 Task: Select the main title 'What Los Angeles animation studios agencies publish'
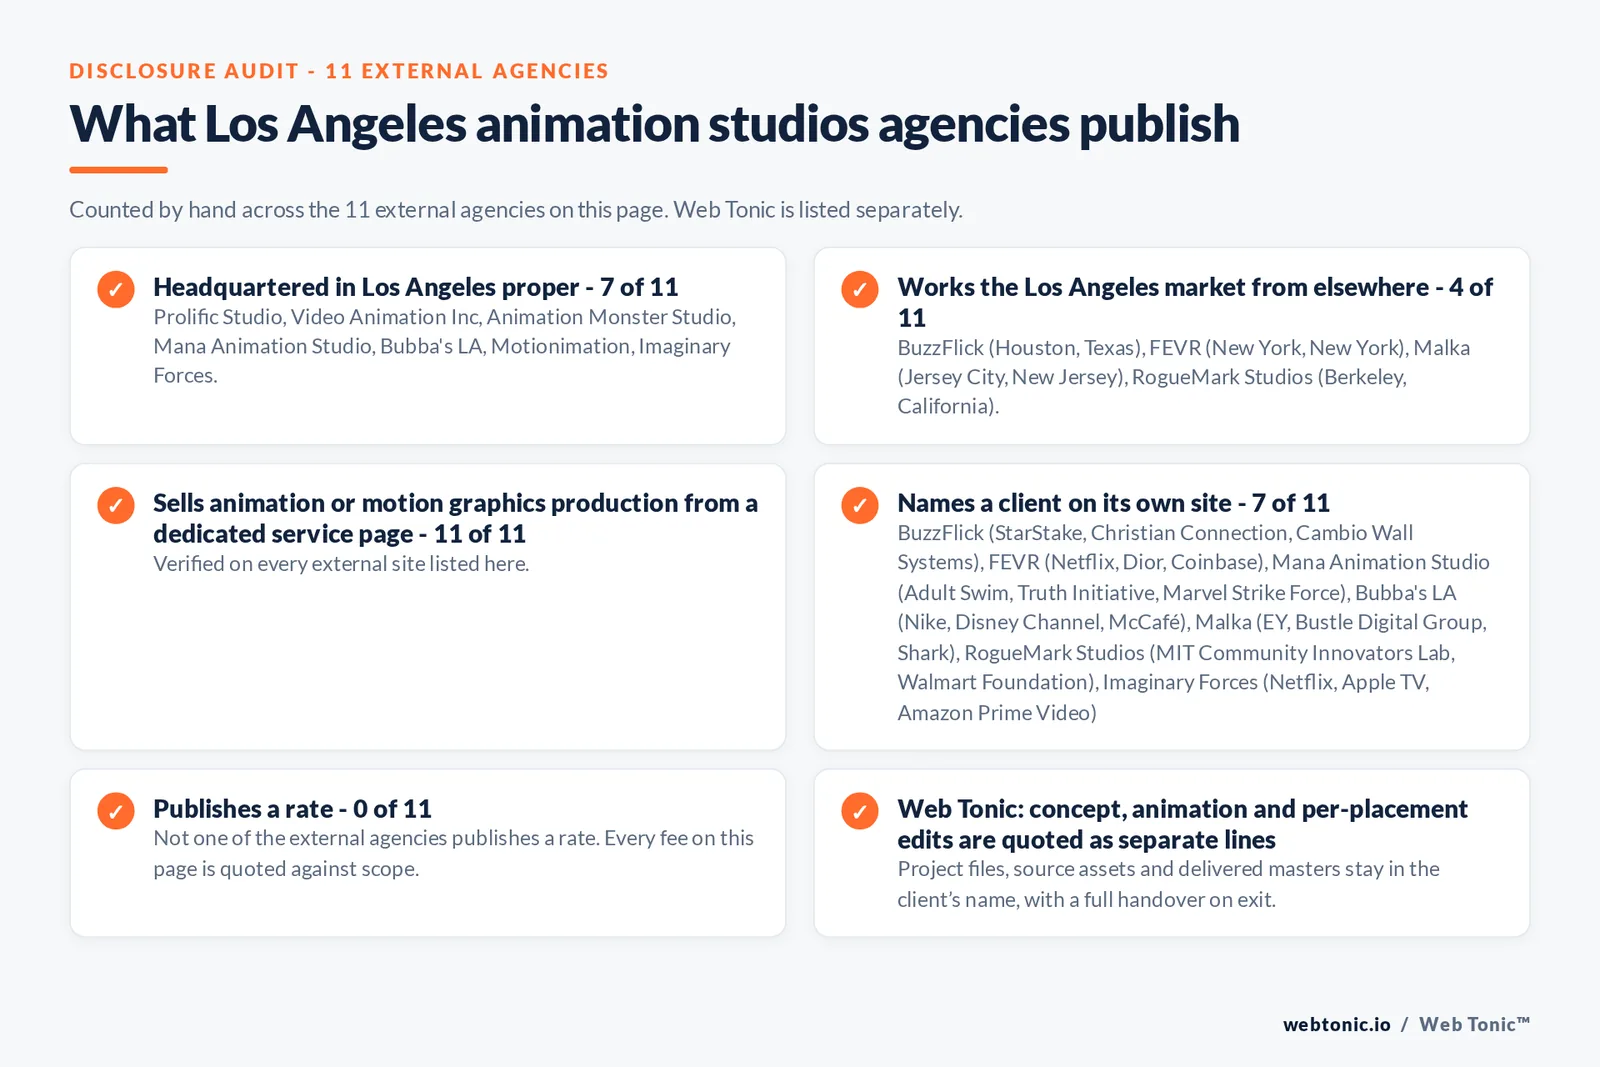click(654, 124)
